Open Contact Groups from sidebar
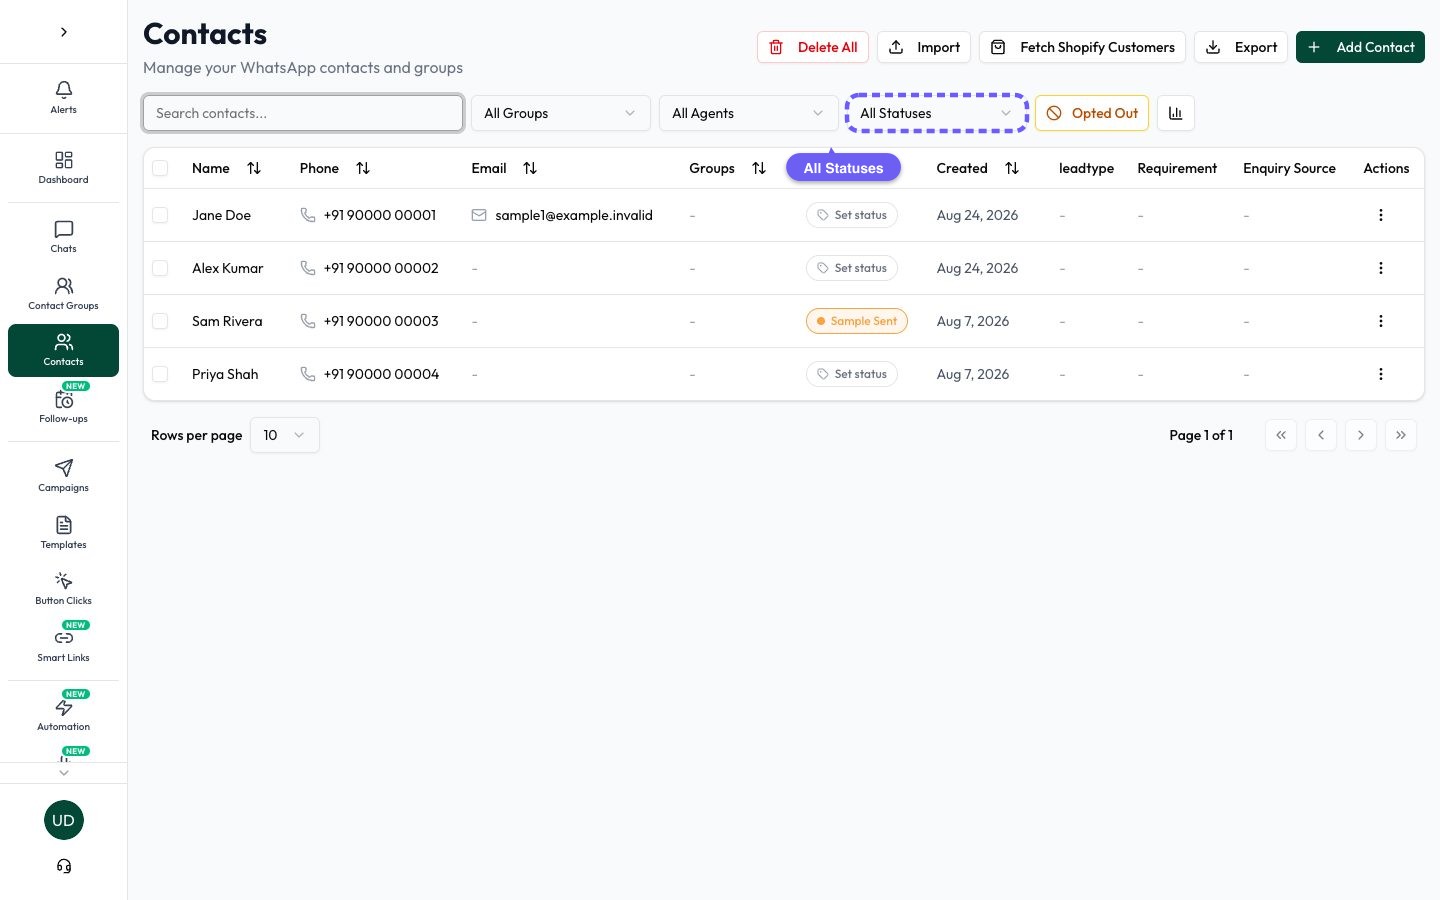 (63, 294)
